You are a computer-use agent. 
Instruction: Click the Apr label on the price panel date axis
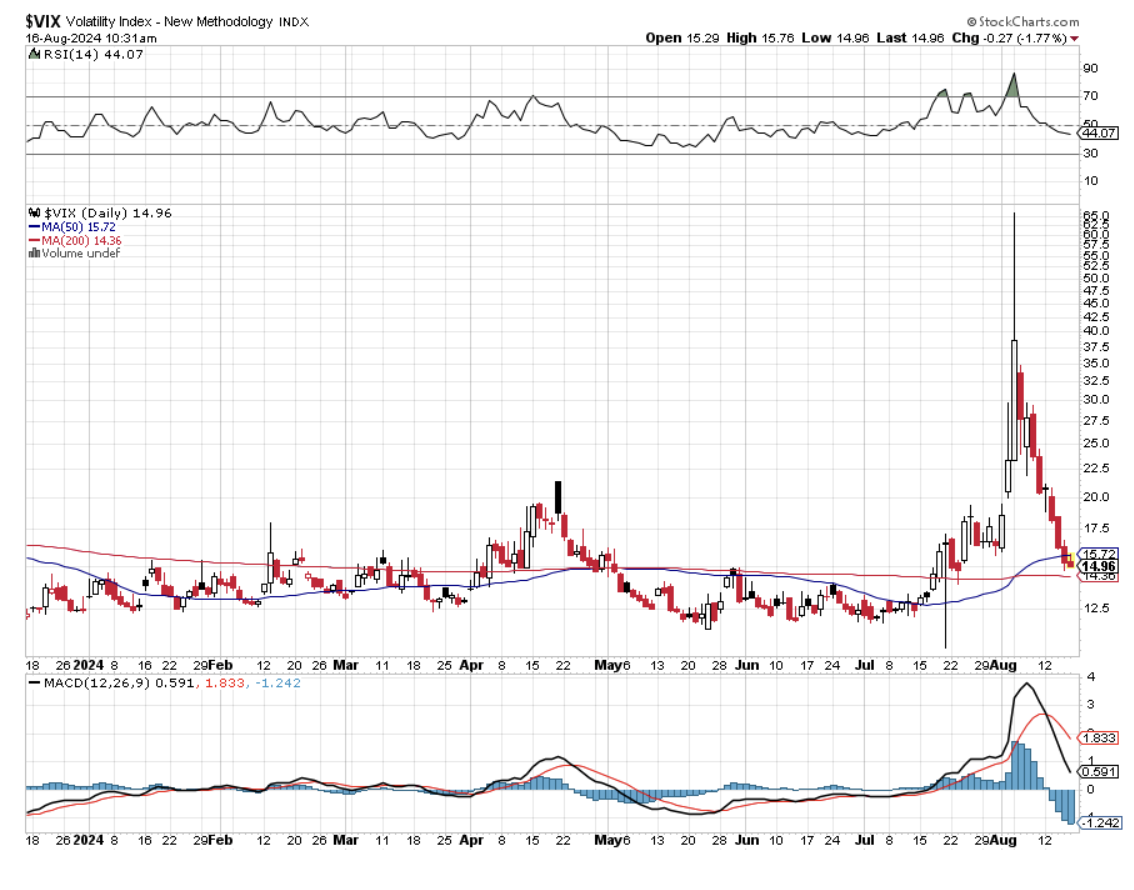pyautogui.click(x=472, y=665)
